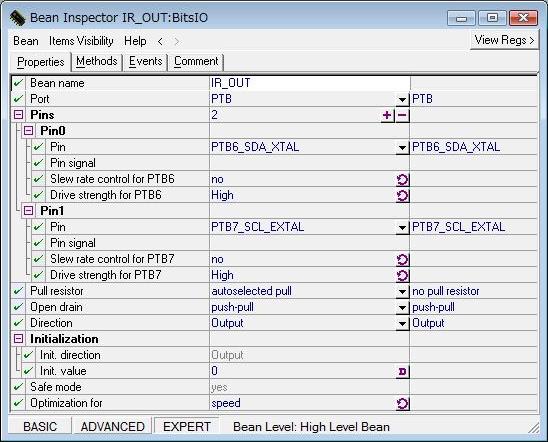Open the Port PTB dropdown
548x442 pixels.
click(x=402, y=100)
